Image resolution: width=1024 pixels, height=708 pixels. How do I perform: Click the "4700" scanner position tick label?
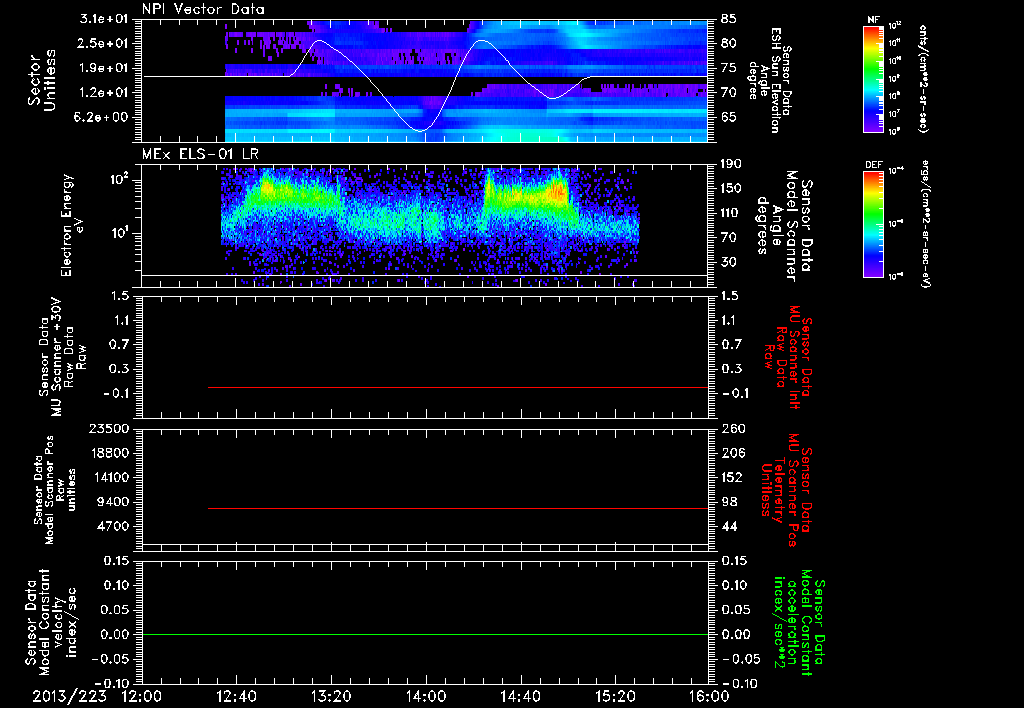coord(112,526)
